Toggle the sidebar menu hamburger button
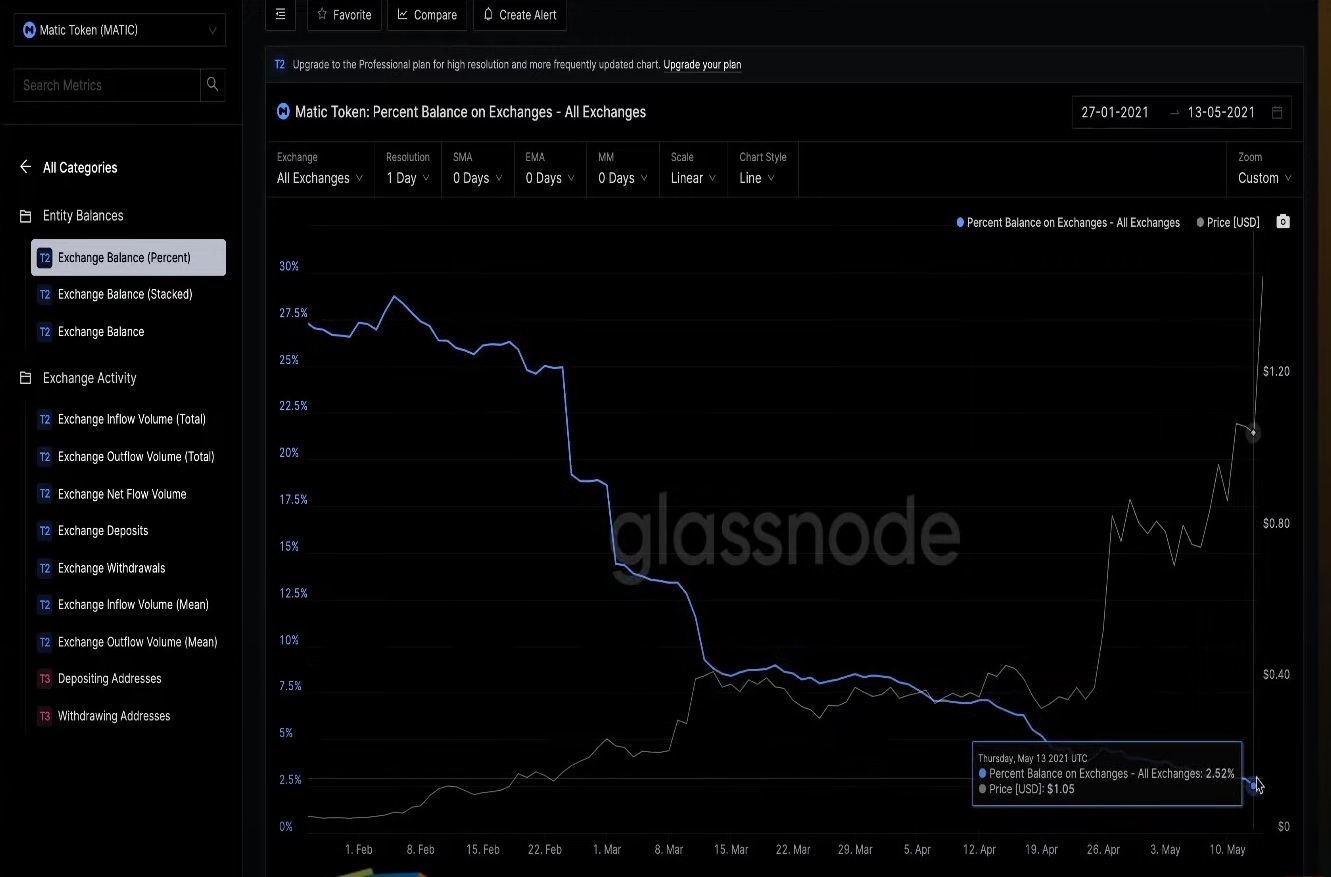Image resolution: width=1331 pixels, height=877 pixels. pyautogui.click(x=281, y=14)
